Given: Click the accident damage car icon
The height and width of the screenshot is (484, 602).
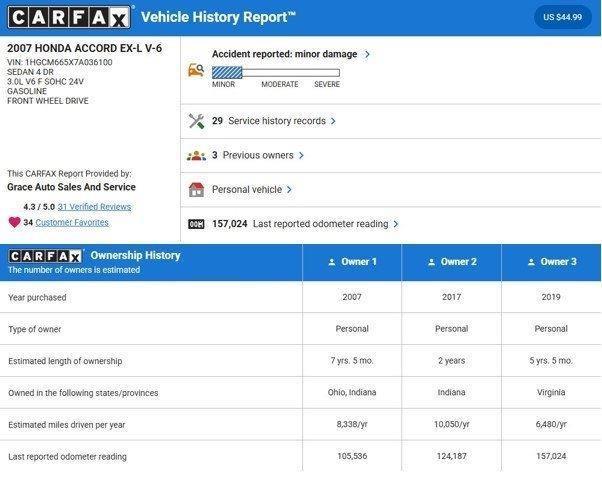Looking at the screenshot, I should (x=196, y=70).
